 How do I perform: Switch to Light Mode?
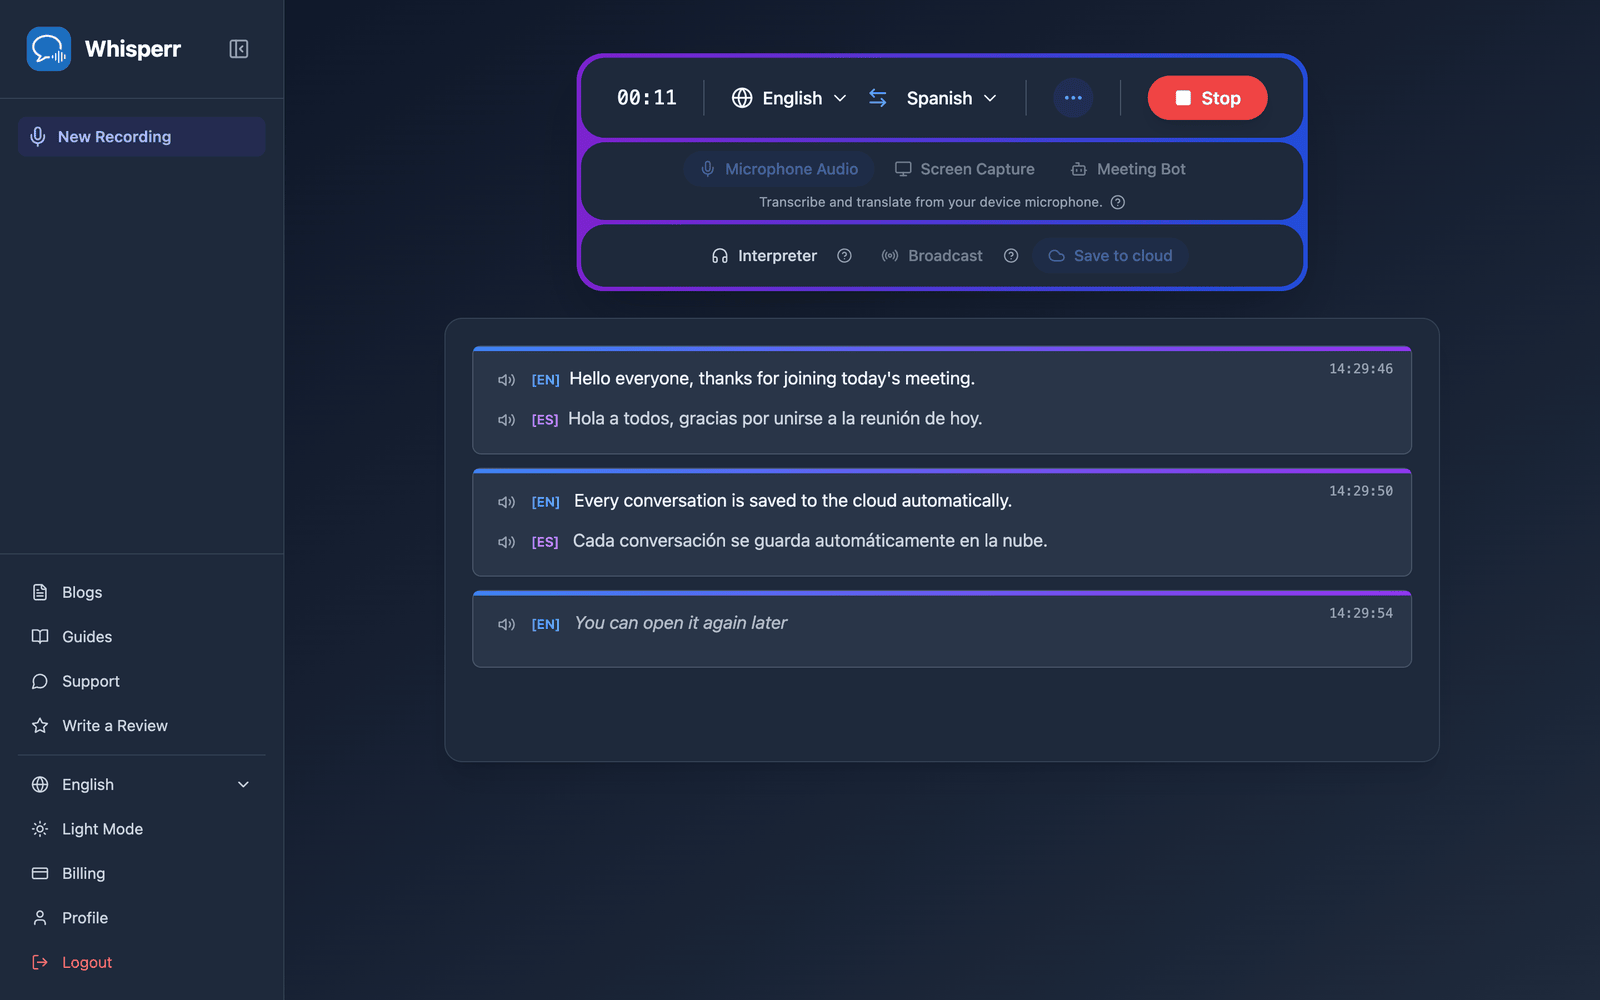[x=141, y=829]
